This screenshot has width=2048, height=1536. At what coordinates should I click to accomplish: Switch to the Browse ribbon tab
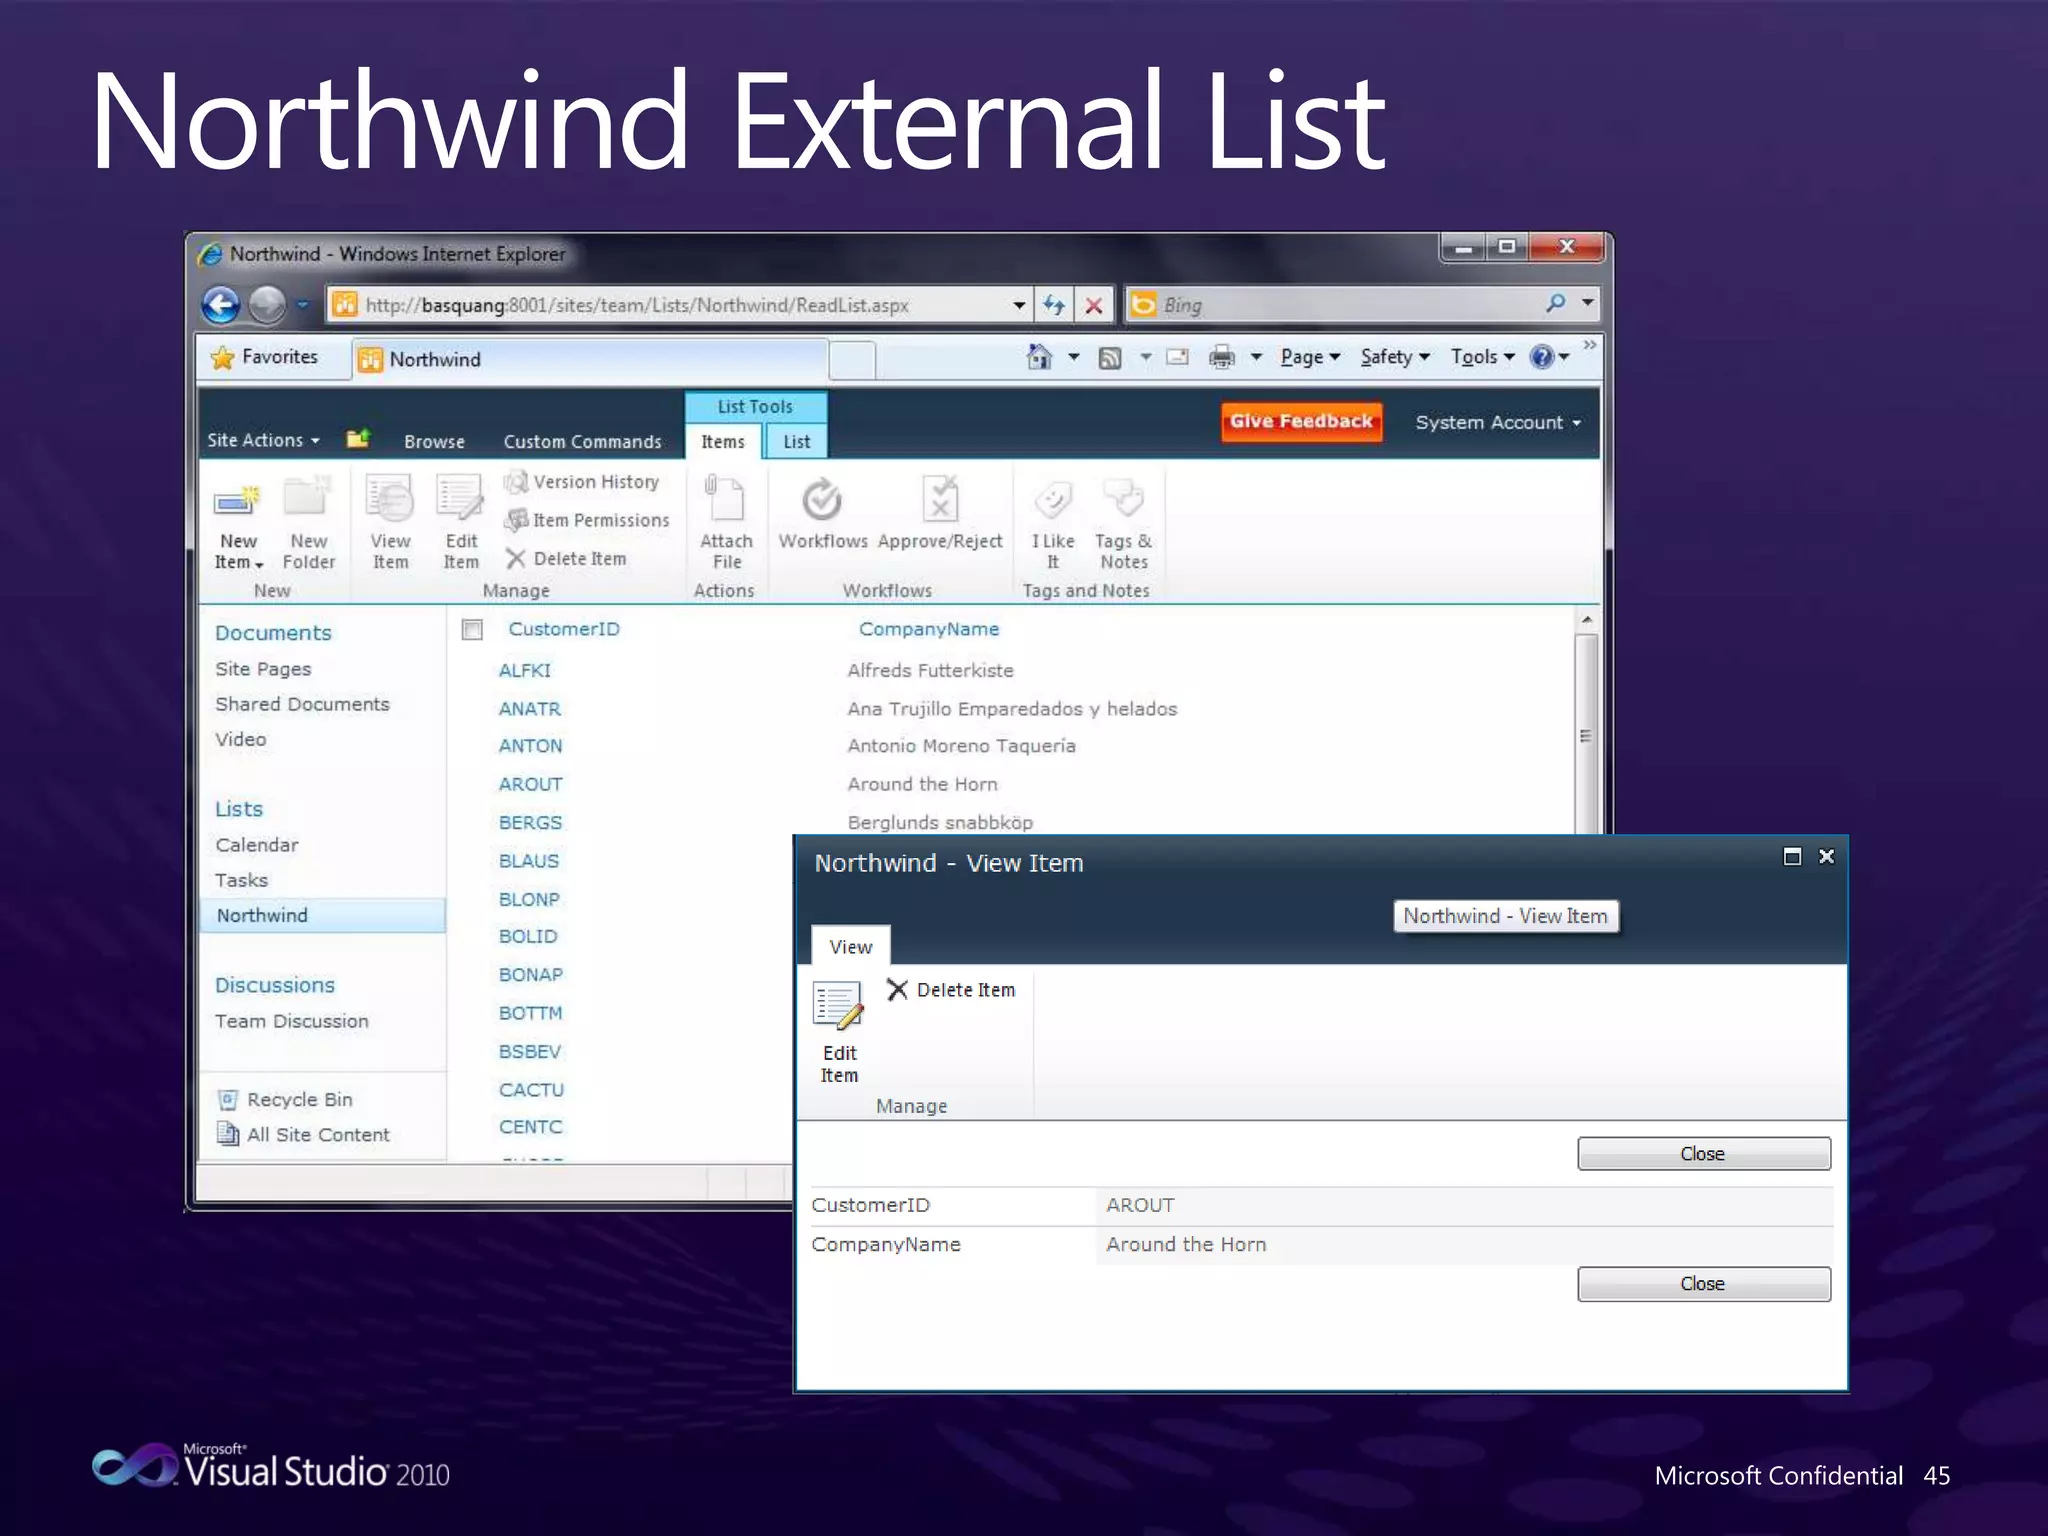(x=434, y=441)
